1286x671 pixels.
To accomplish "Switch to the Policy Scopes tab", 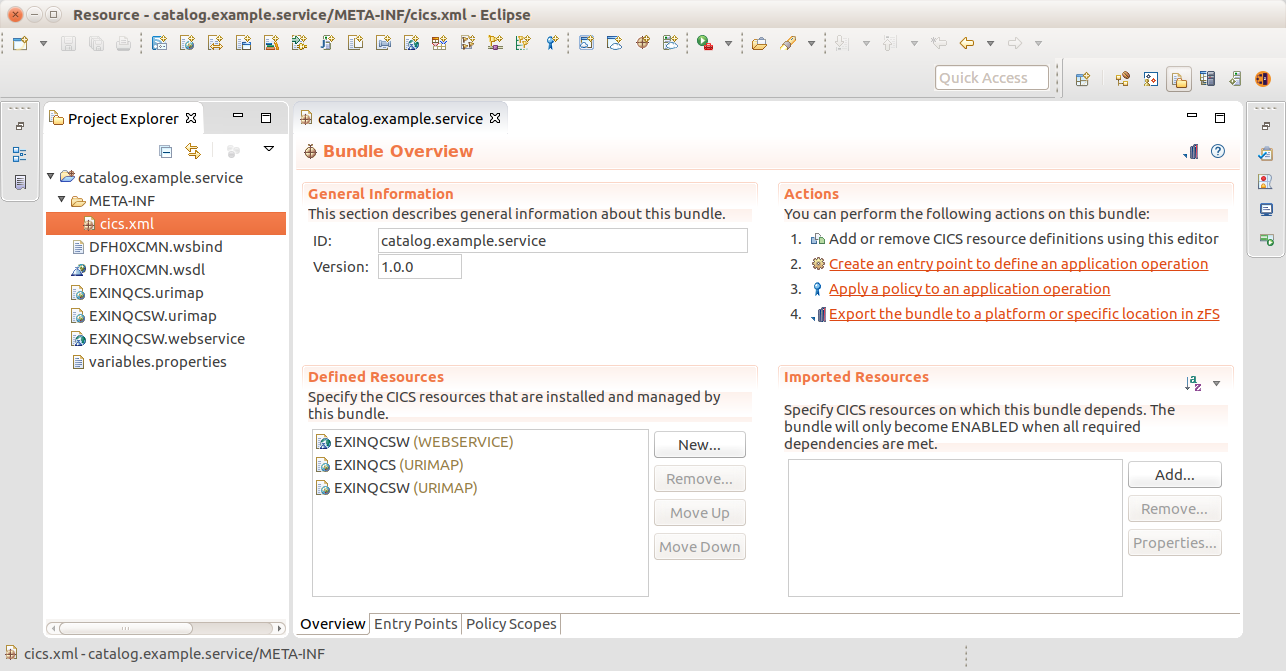I will tap(511, 624).
